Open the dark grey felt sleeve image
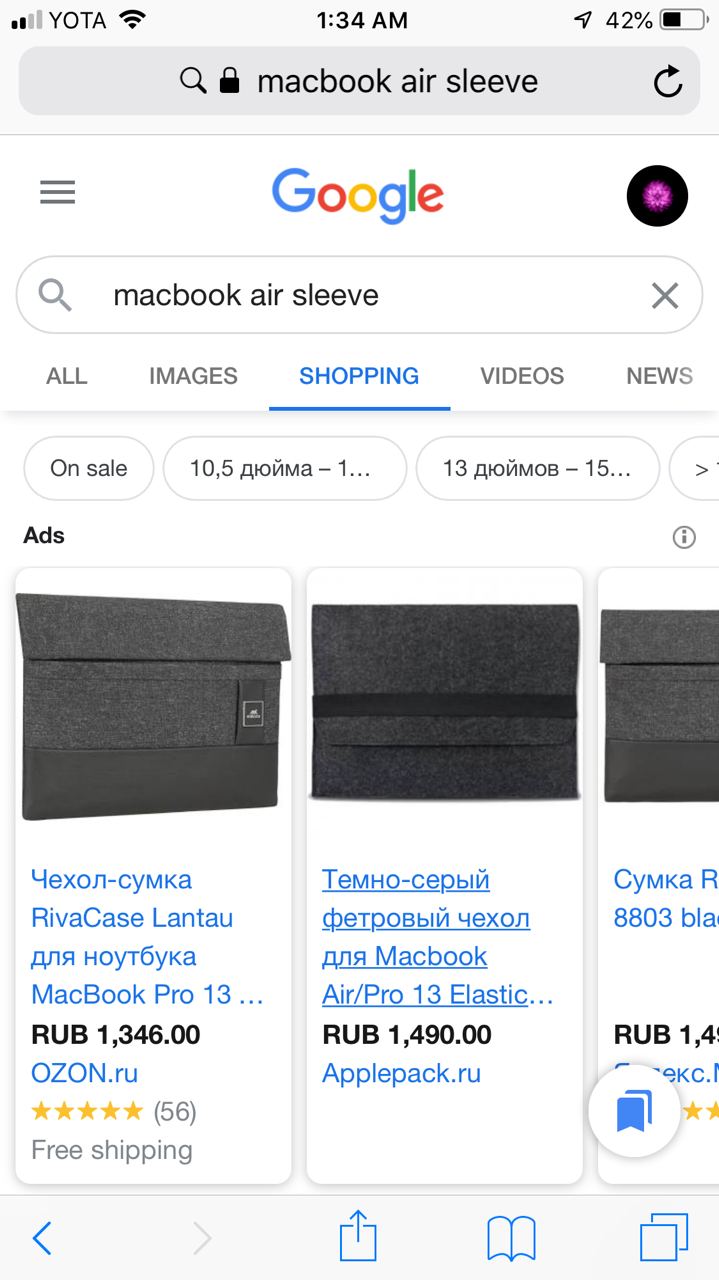The height and width of the screenshot is (1280, 719). (445, 702)
